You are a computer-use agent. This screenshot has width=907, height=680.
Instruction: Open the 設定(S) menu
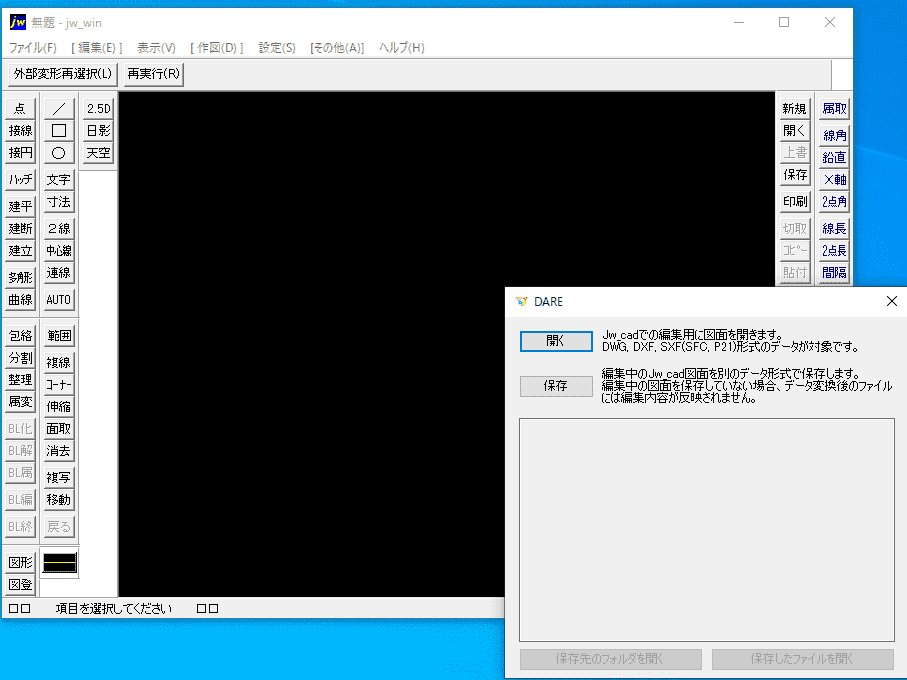click(276, 48)
